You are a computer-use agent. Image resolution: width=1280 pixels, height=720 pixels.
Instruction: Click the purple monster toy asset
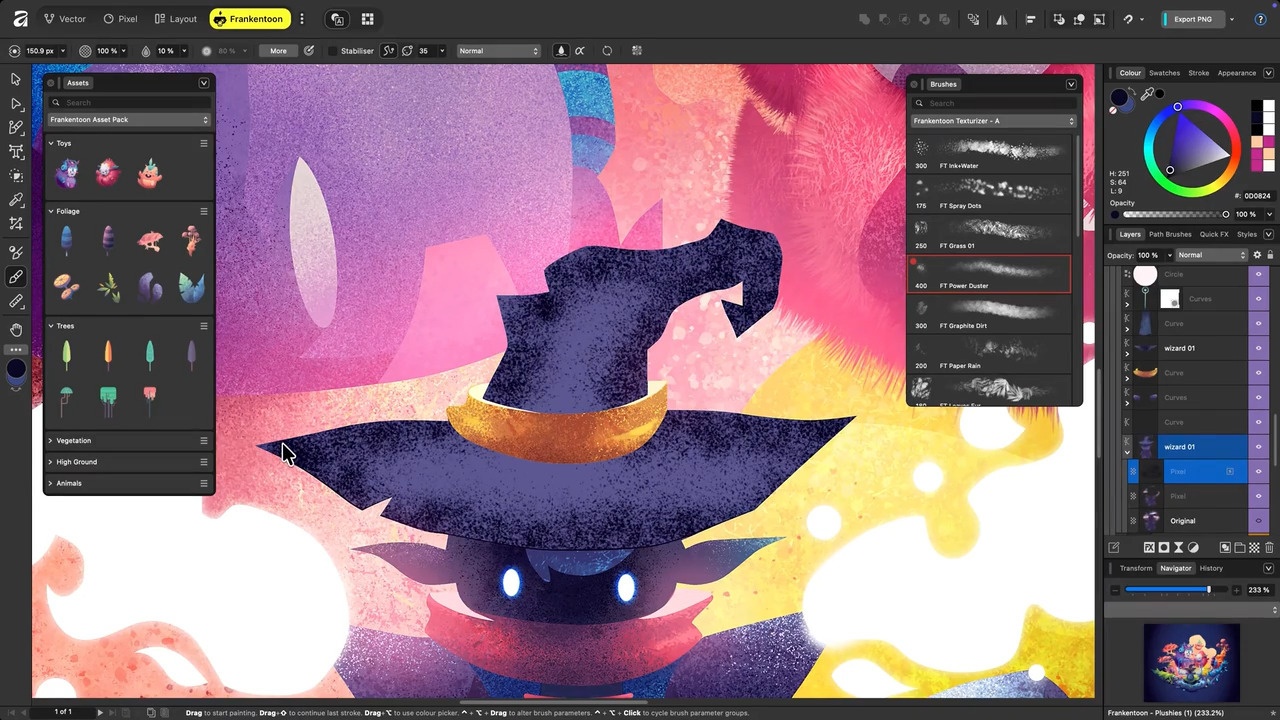pyautogui.click(x=67, y=174)
